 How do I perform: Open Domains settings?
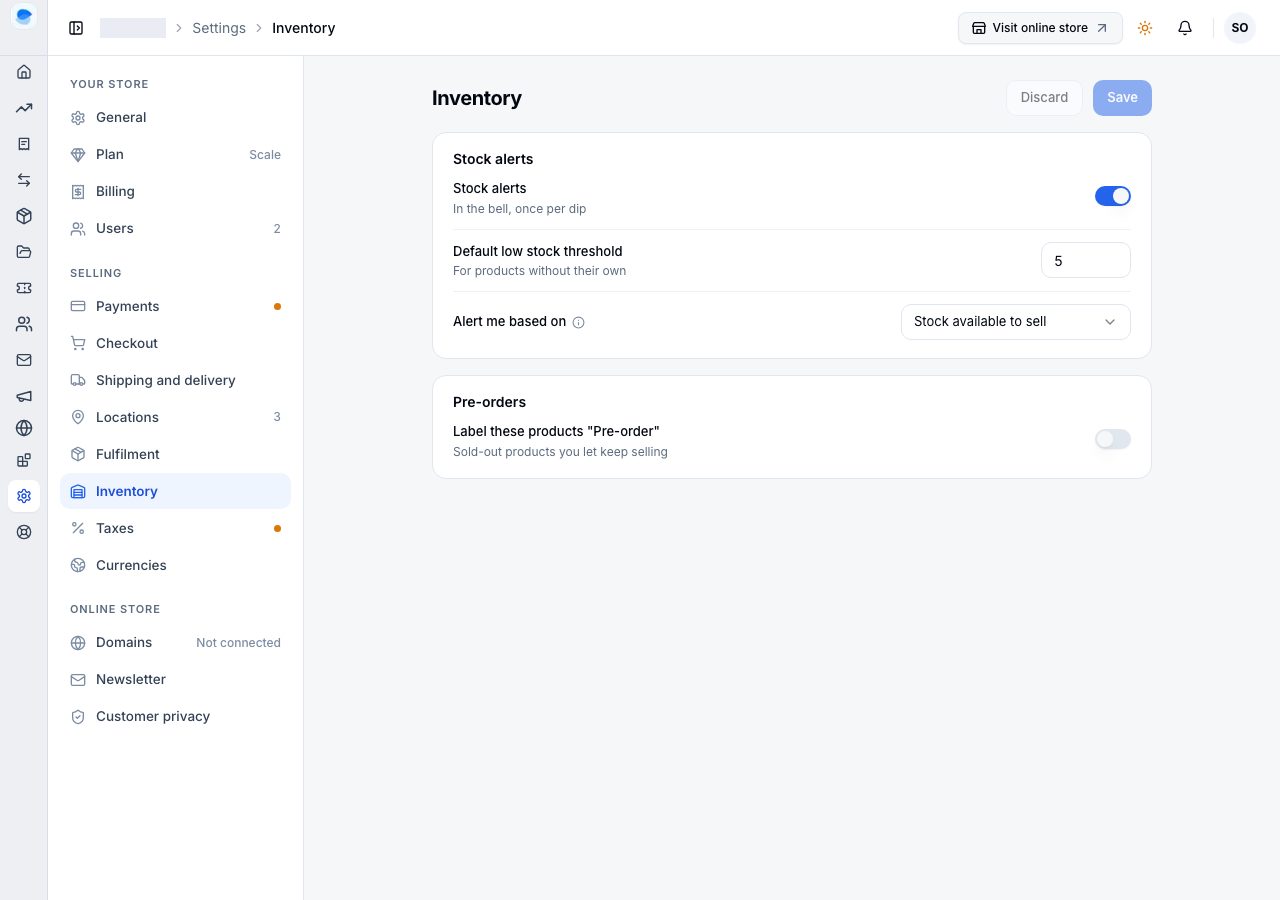175,642
